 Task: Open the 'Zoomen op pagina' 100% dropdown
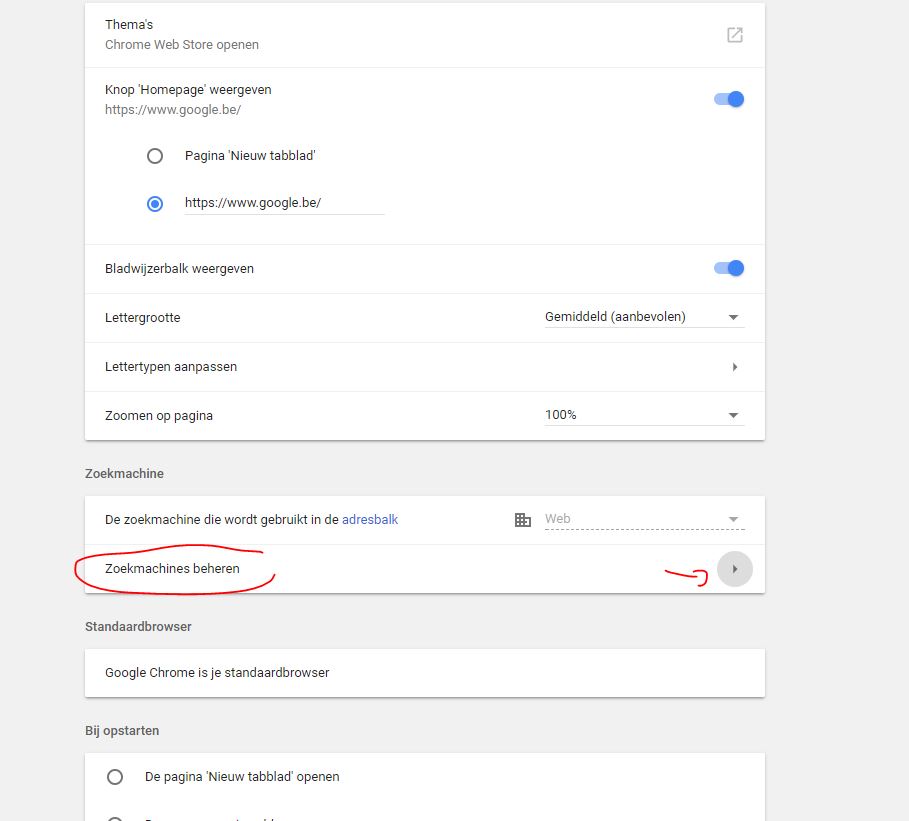click(x=644, y=415)
